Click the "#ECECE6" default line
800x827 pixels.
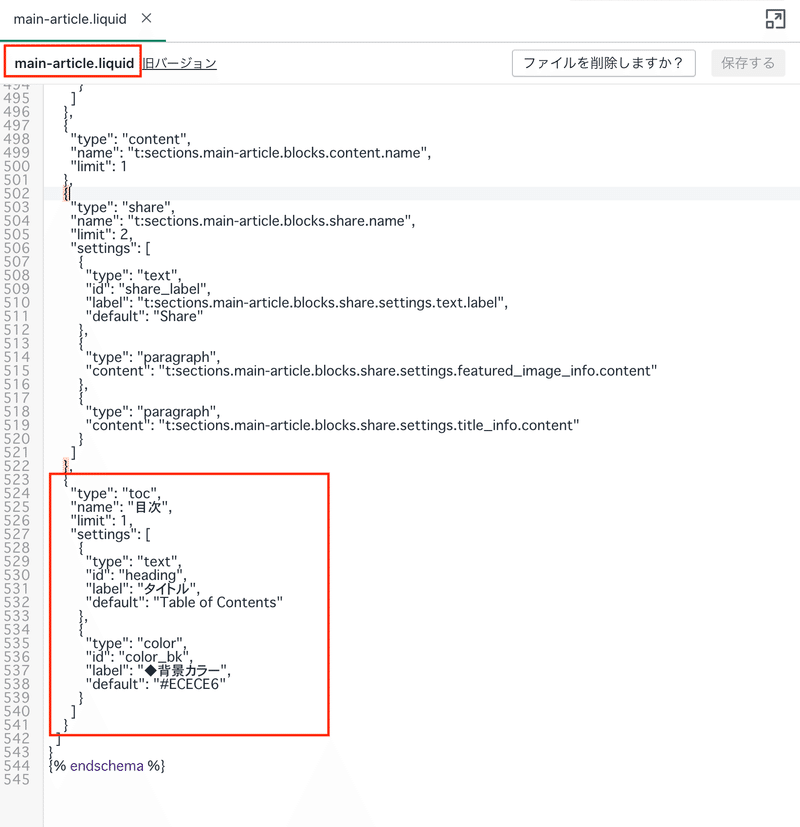click(x=156, y=685)
